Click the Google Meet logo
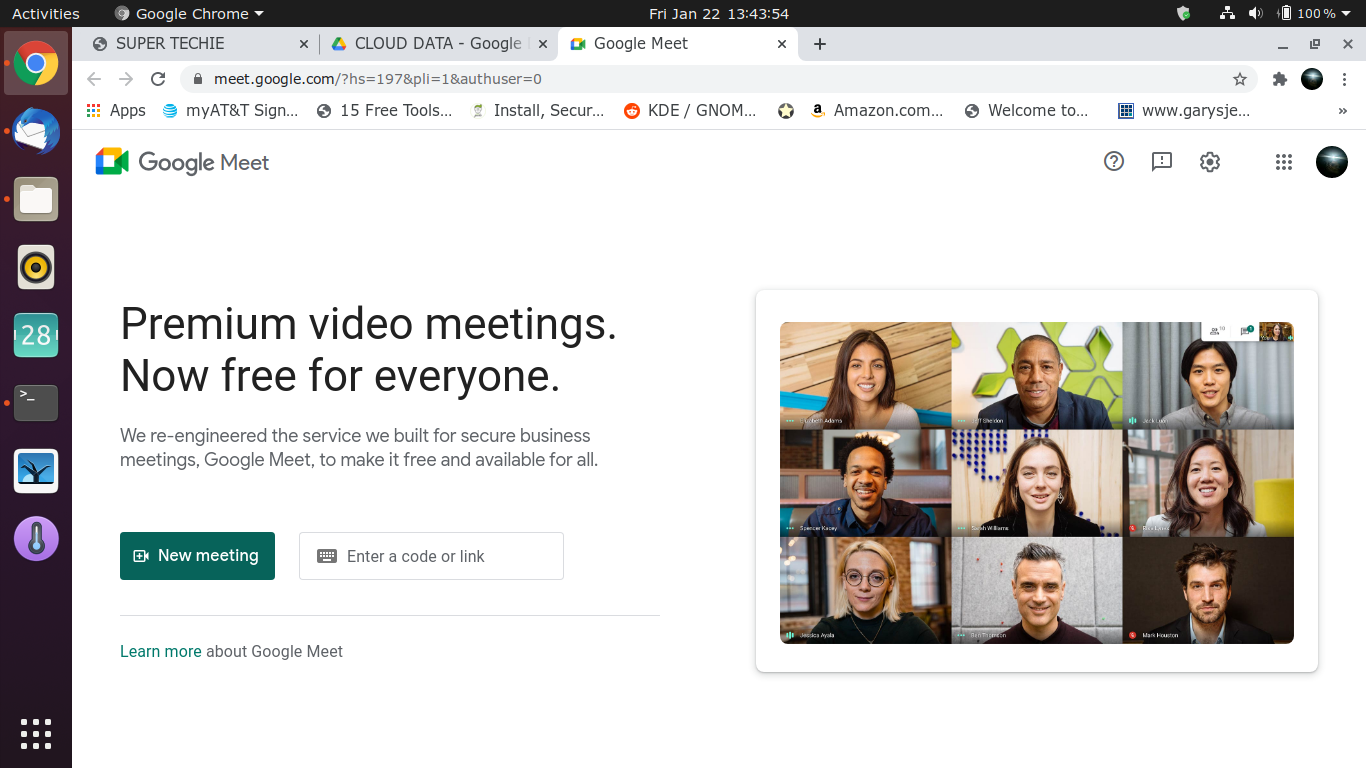The height and width of the screenshot is (768, 1366). (182, 162)
